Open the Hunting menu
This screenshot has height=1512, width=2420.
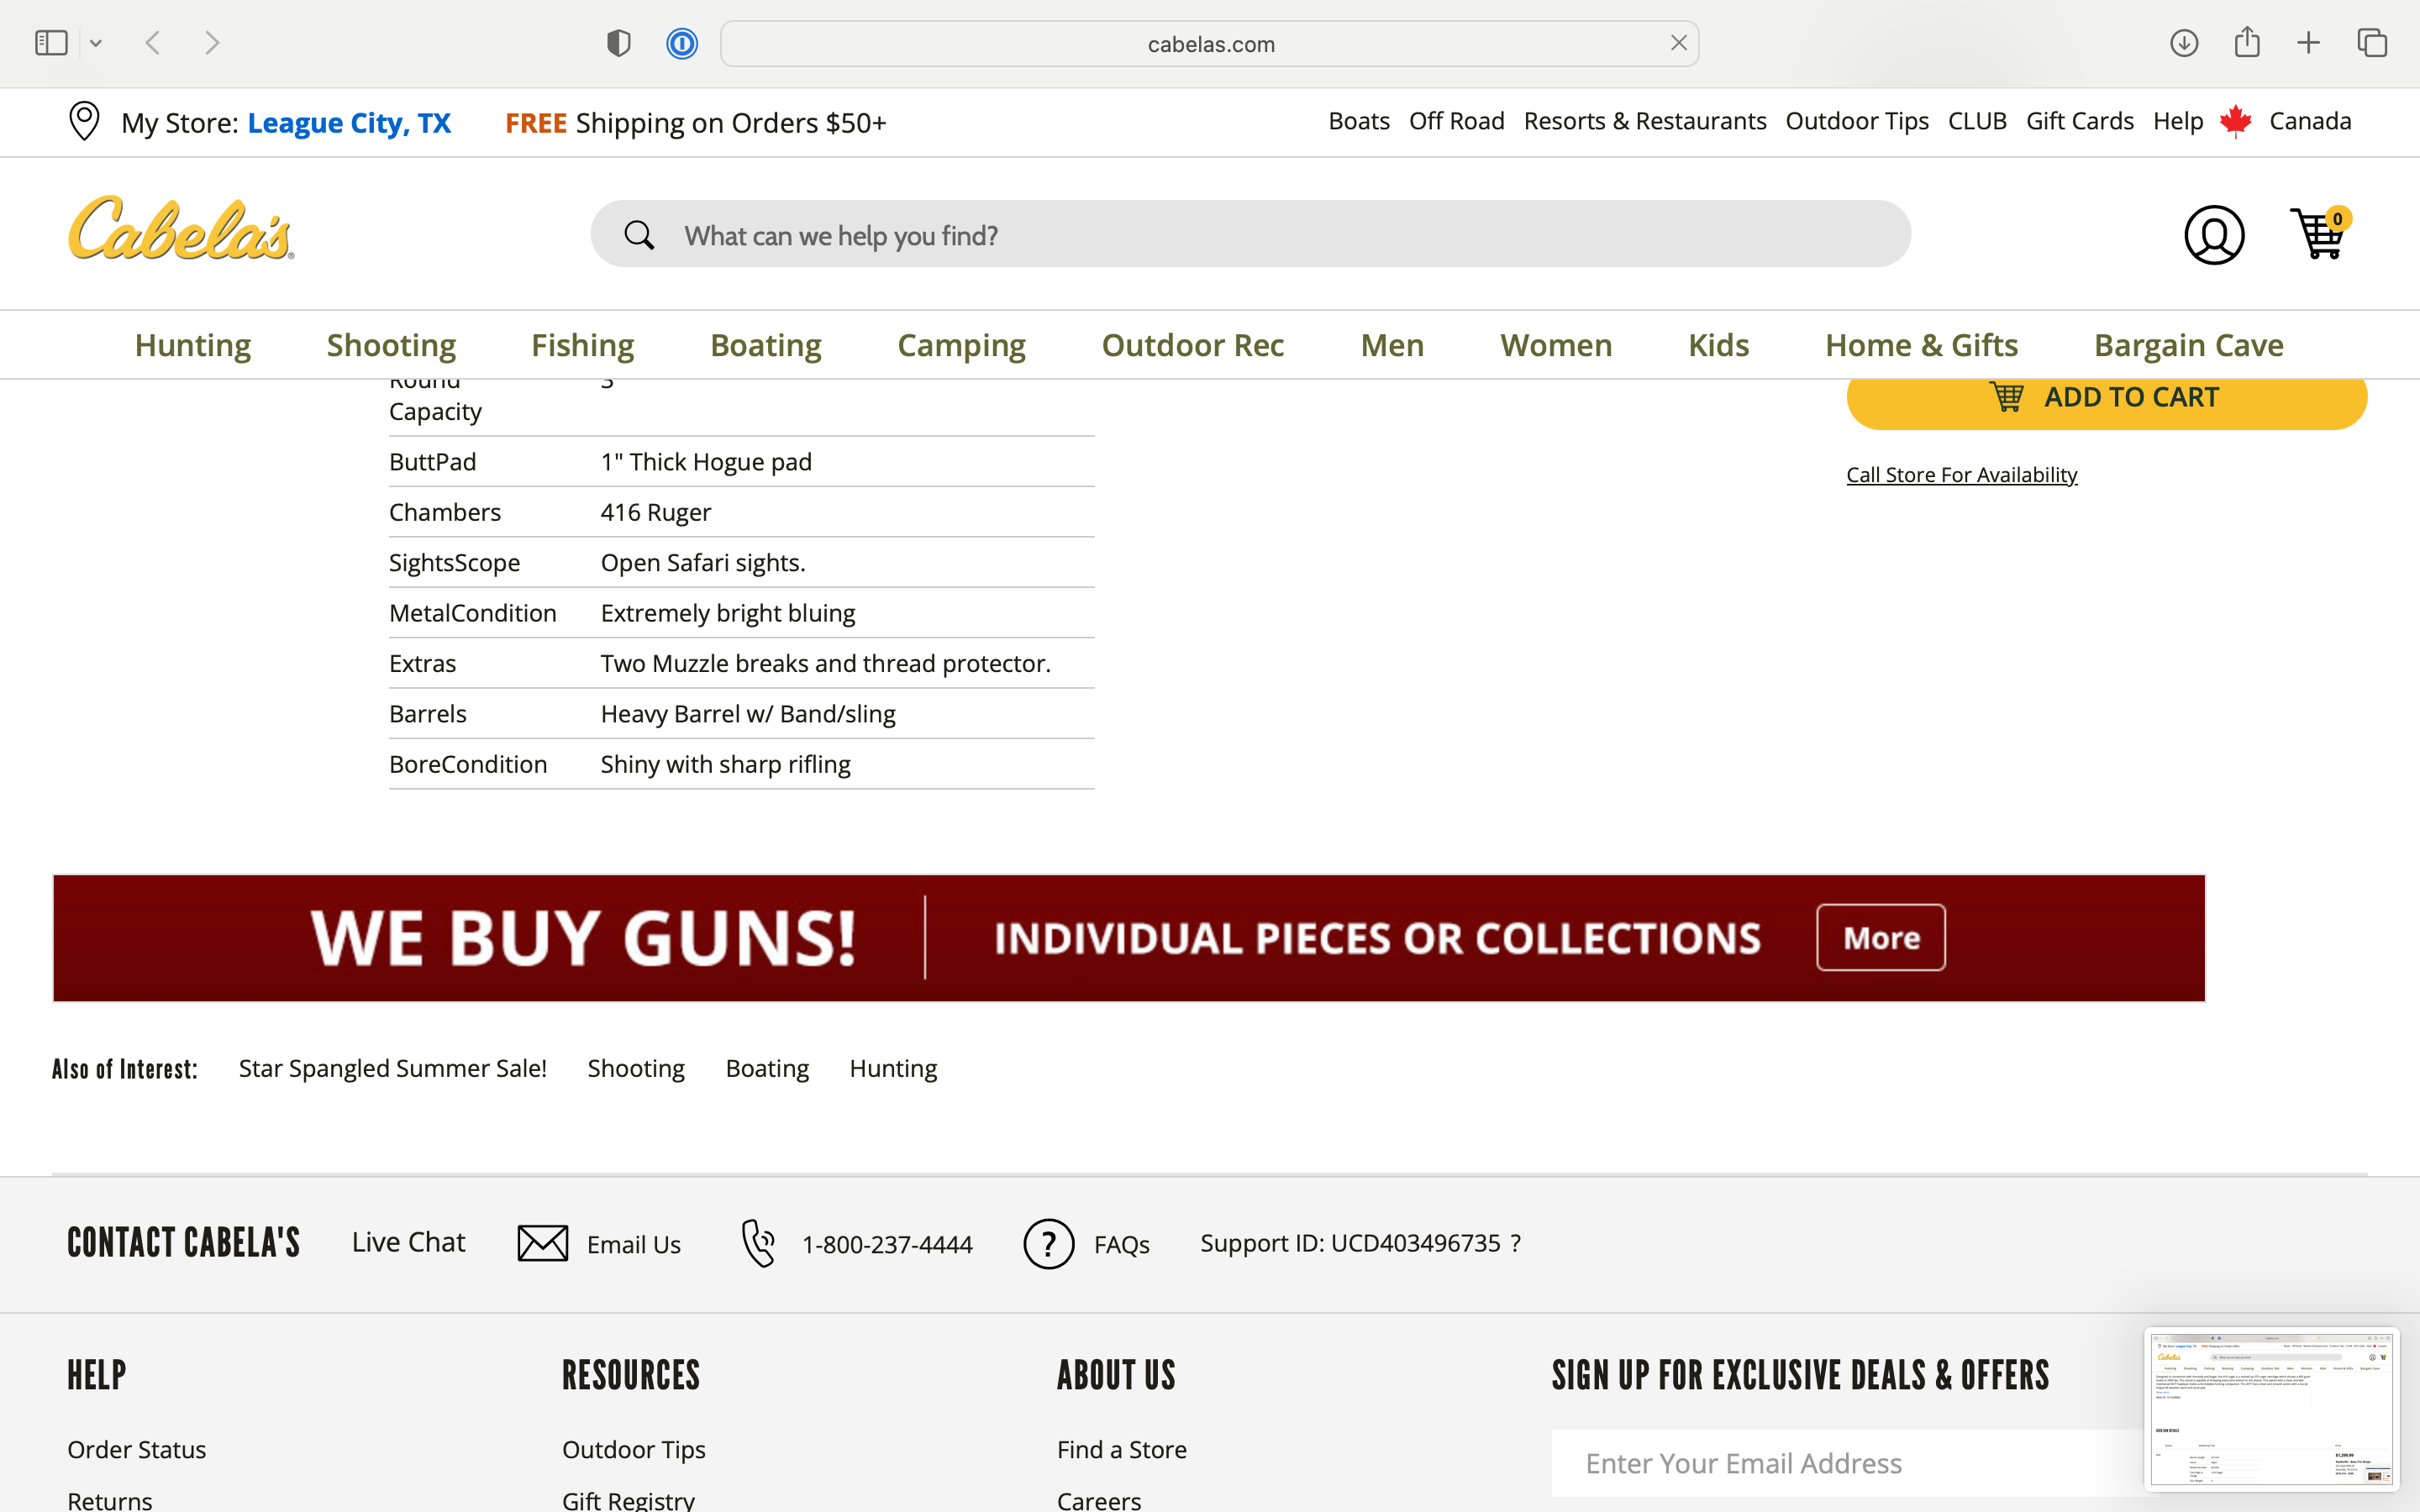193,345
